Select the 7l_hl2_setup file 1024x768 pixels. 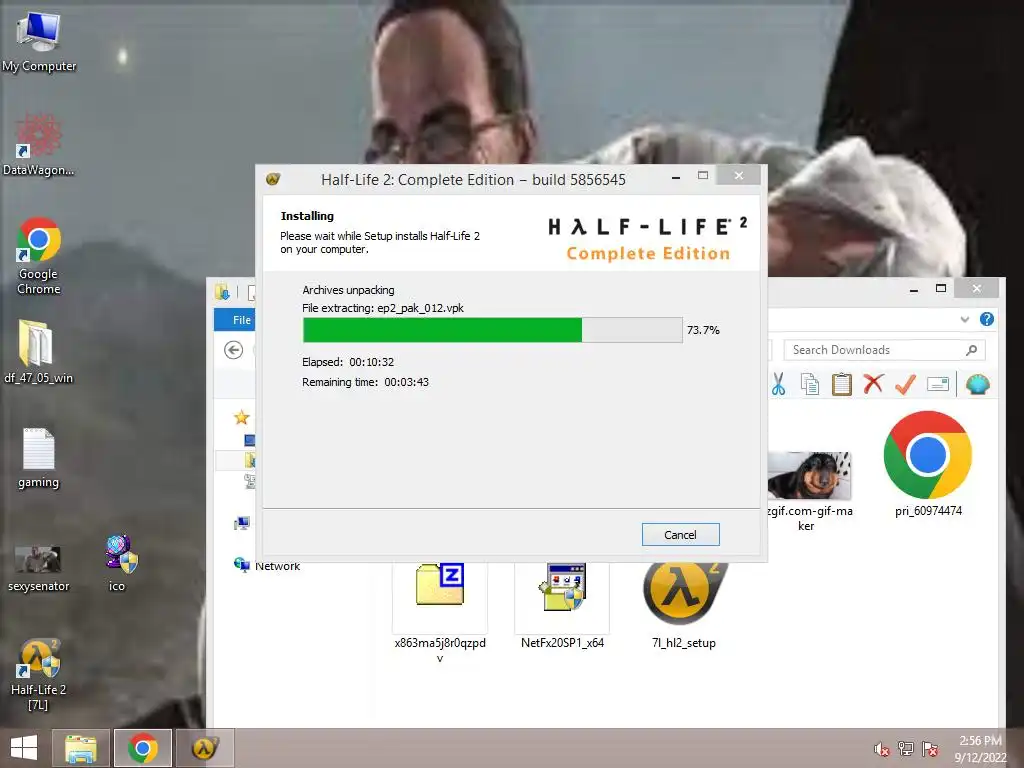(684, 605)
